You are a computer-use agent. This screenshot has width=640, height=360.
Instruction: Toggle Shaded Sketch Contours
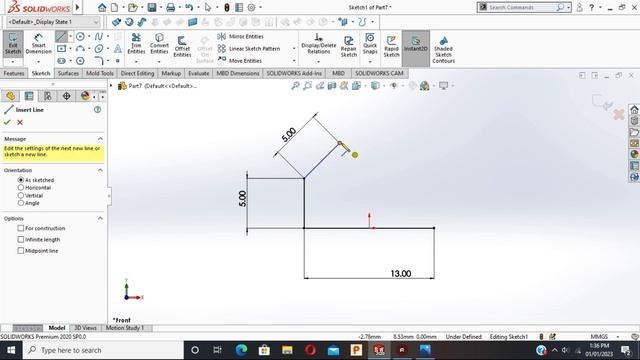[443, 49]
